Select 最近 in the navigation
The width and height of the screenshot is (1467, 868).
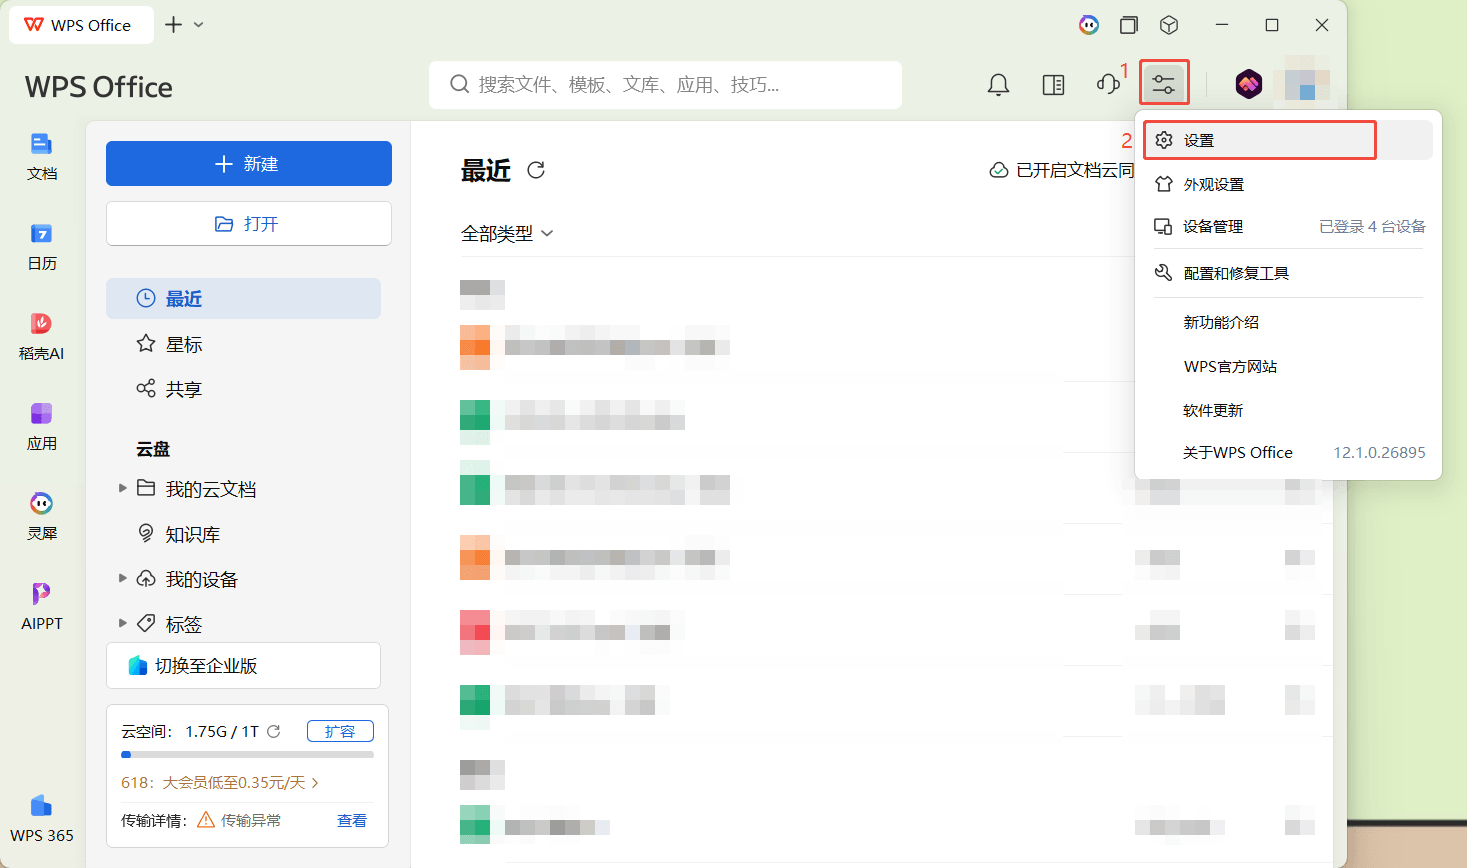tap(243, 298)
